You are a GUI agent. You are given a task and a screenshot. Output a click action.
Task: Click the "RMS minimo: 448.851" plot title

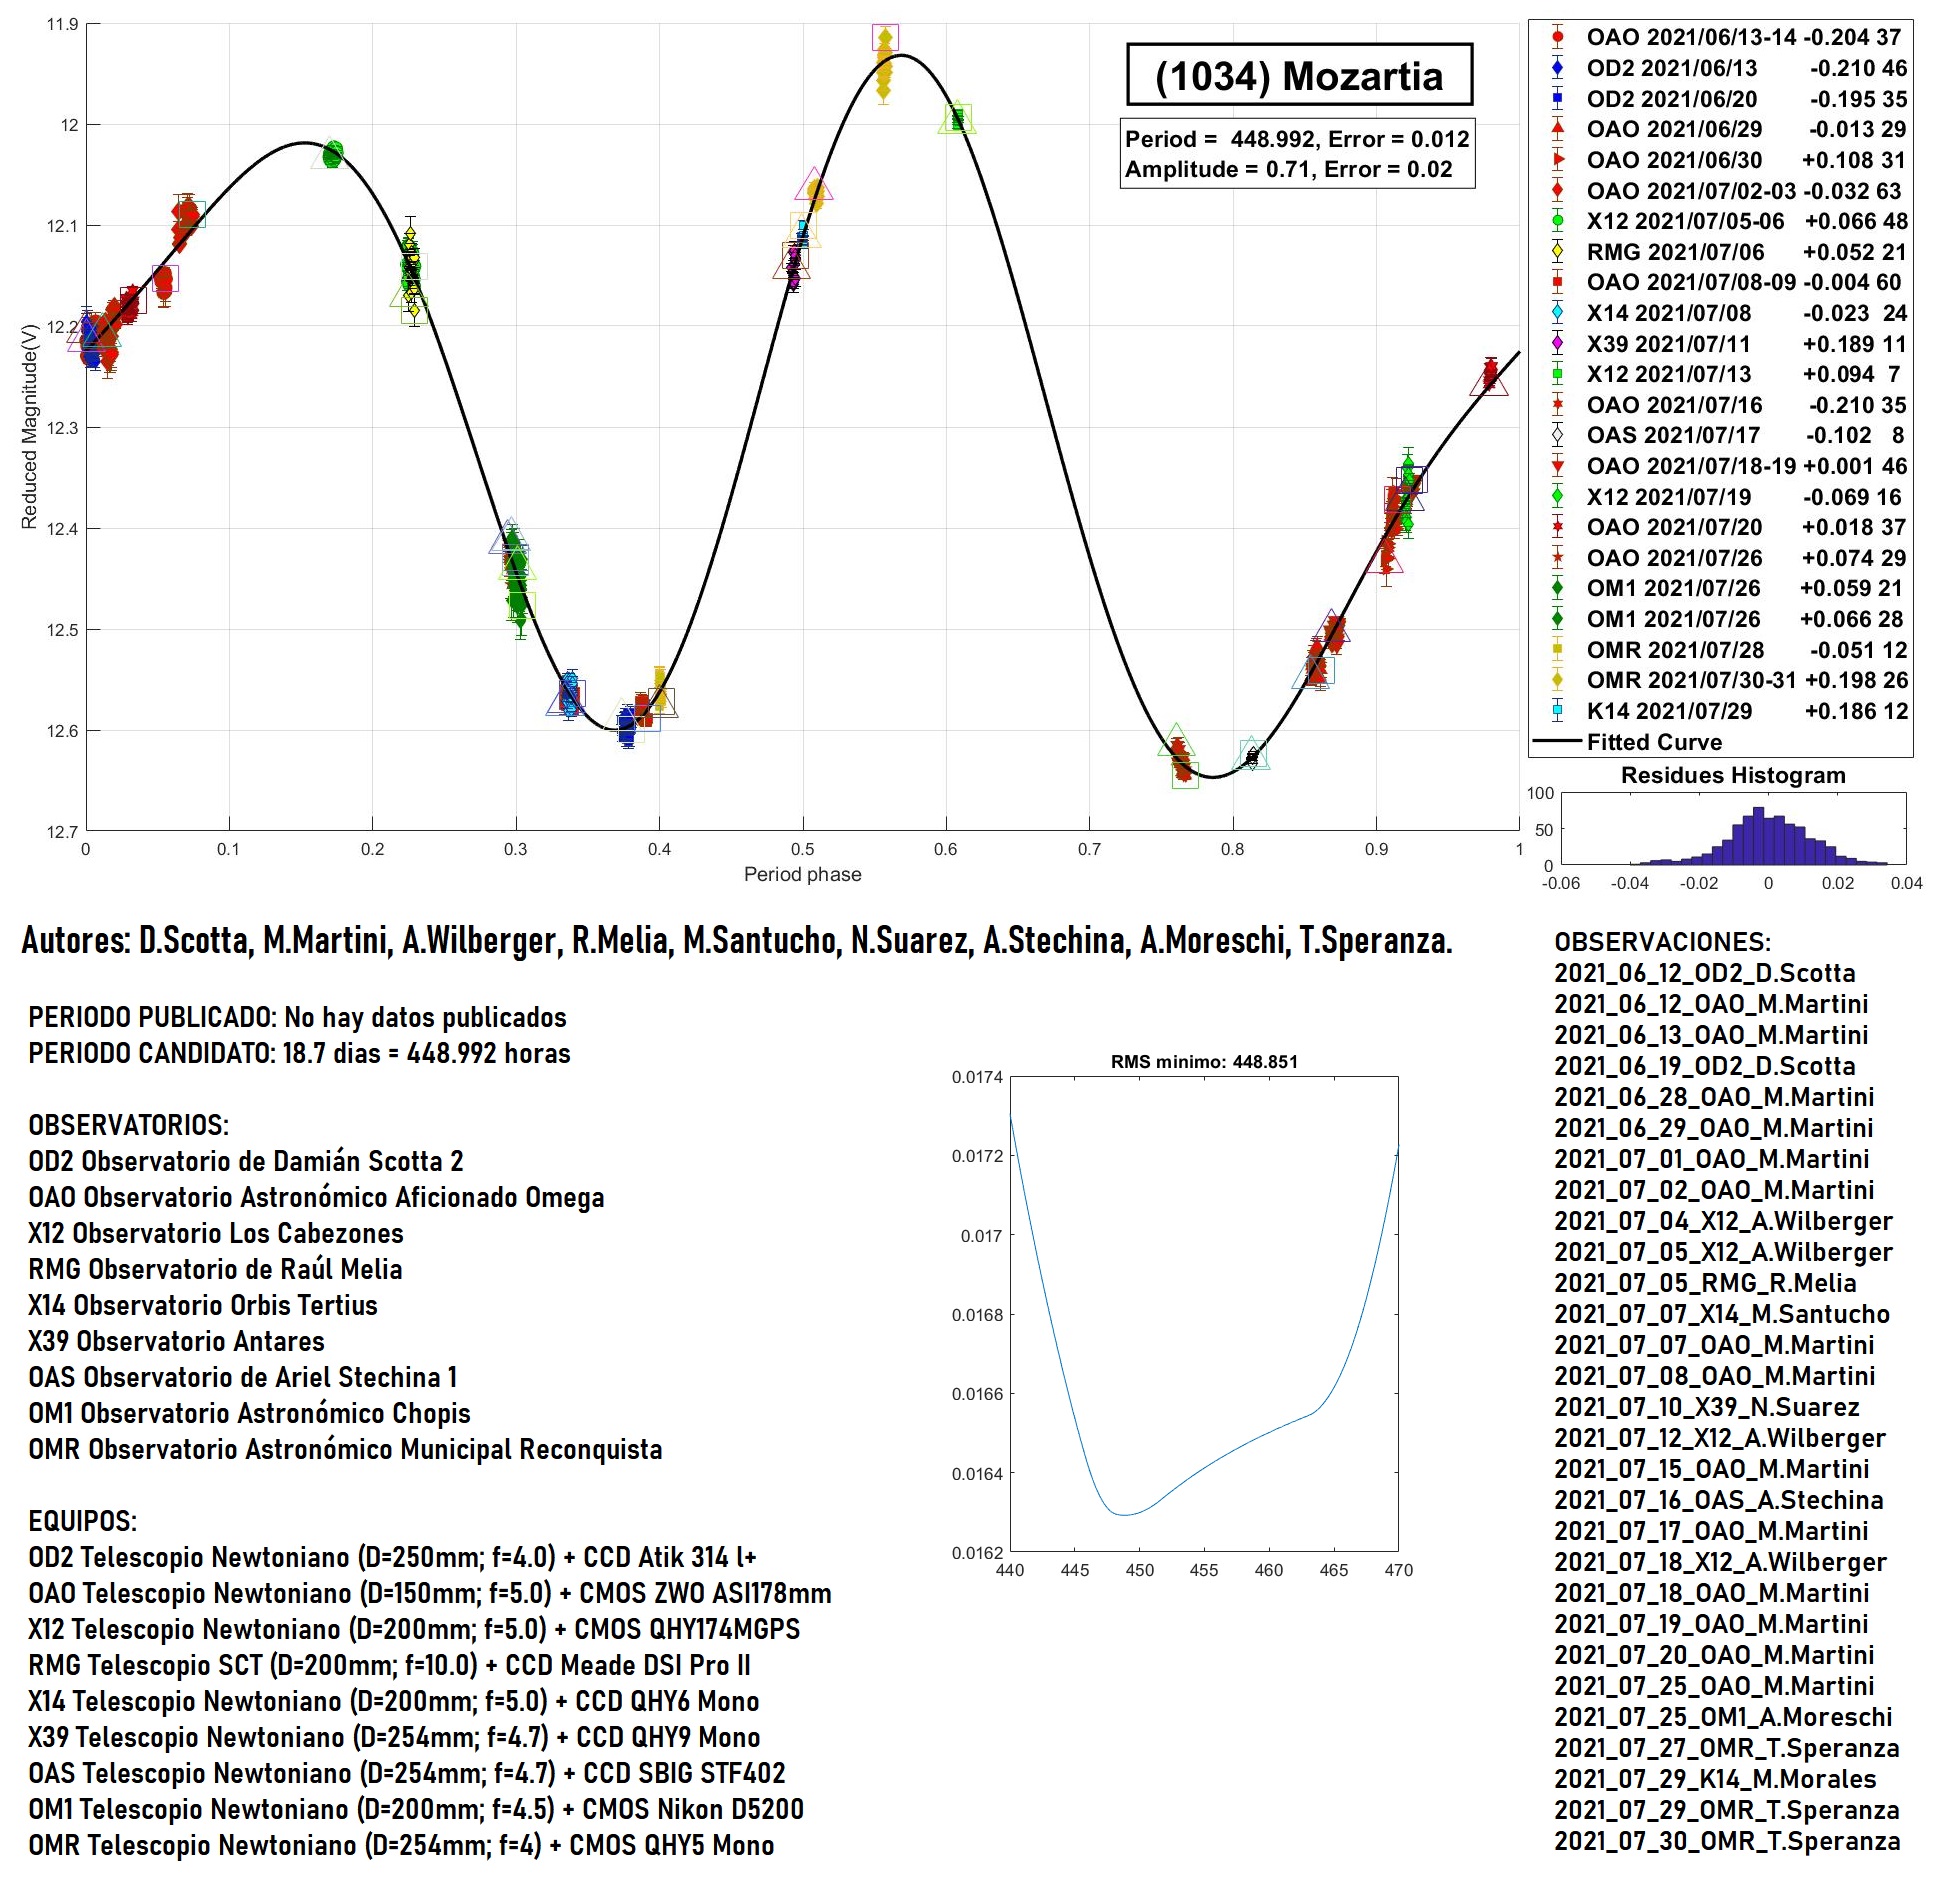click(x=1204, y=1062)
